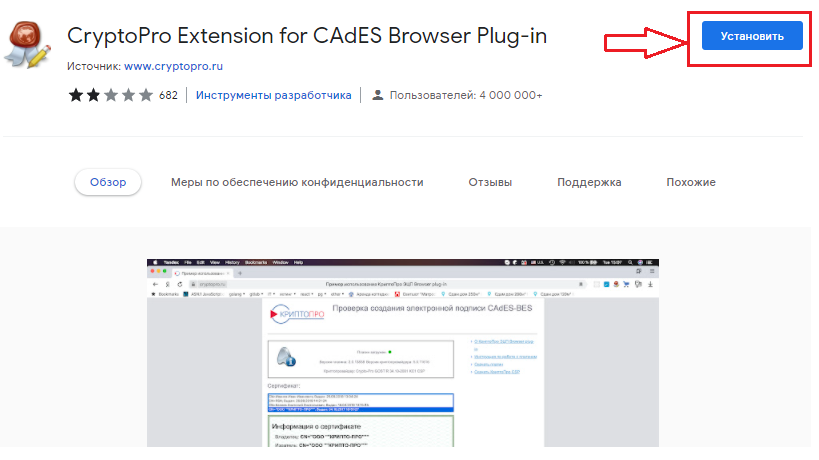Screen dimensions: 819x460
Task: Select the Обзор tab
Action: coord(108,182)
